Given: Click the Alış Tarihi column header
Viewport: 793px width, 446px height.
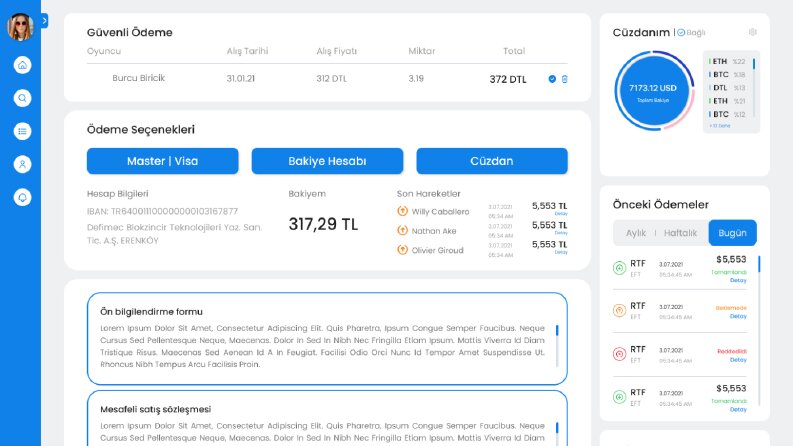Looking at the screenshot, I should coord(247,51).
